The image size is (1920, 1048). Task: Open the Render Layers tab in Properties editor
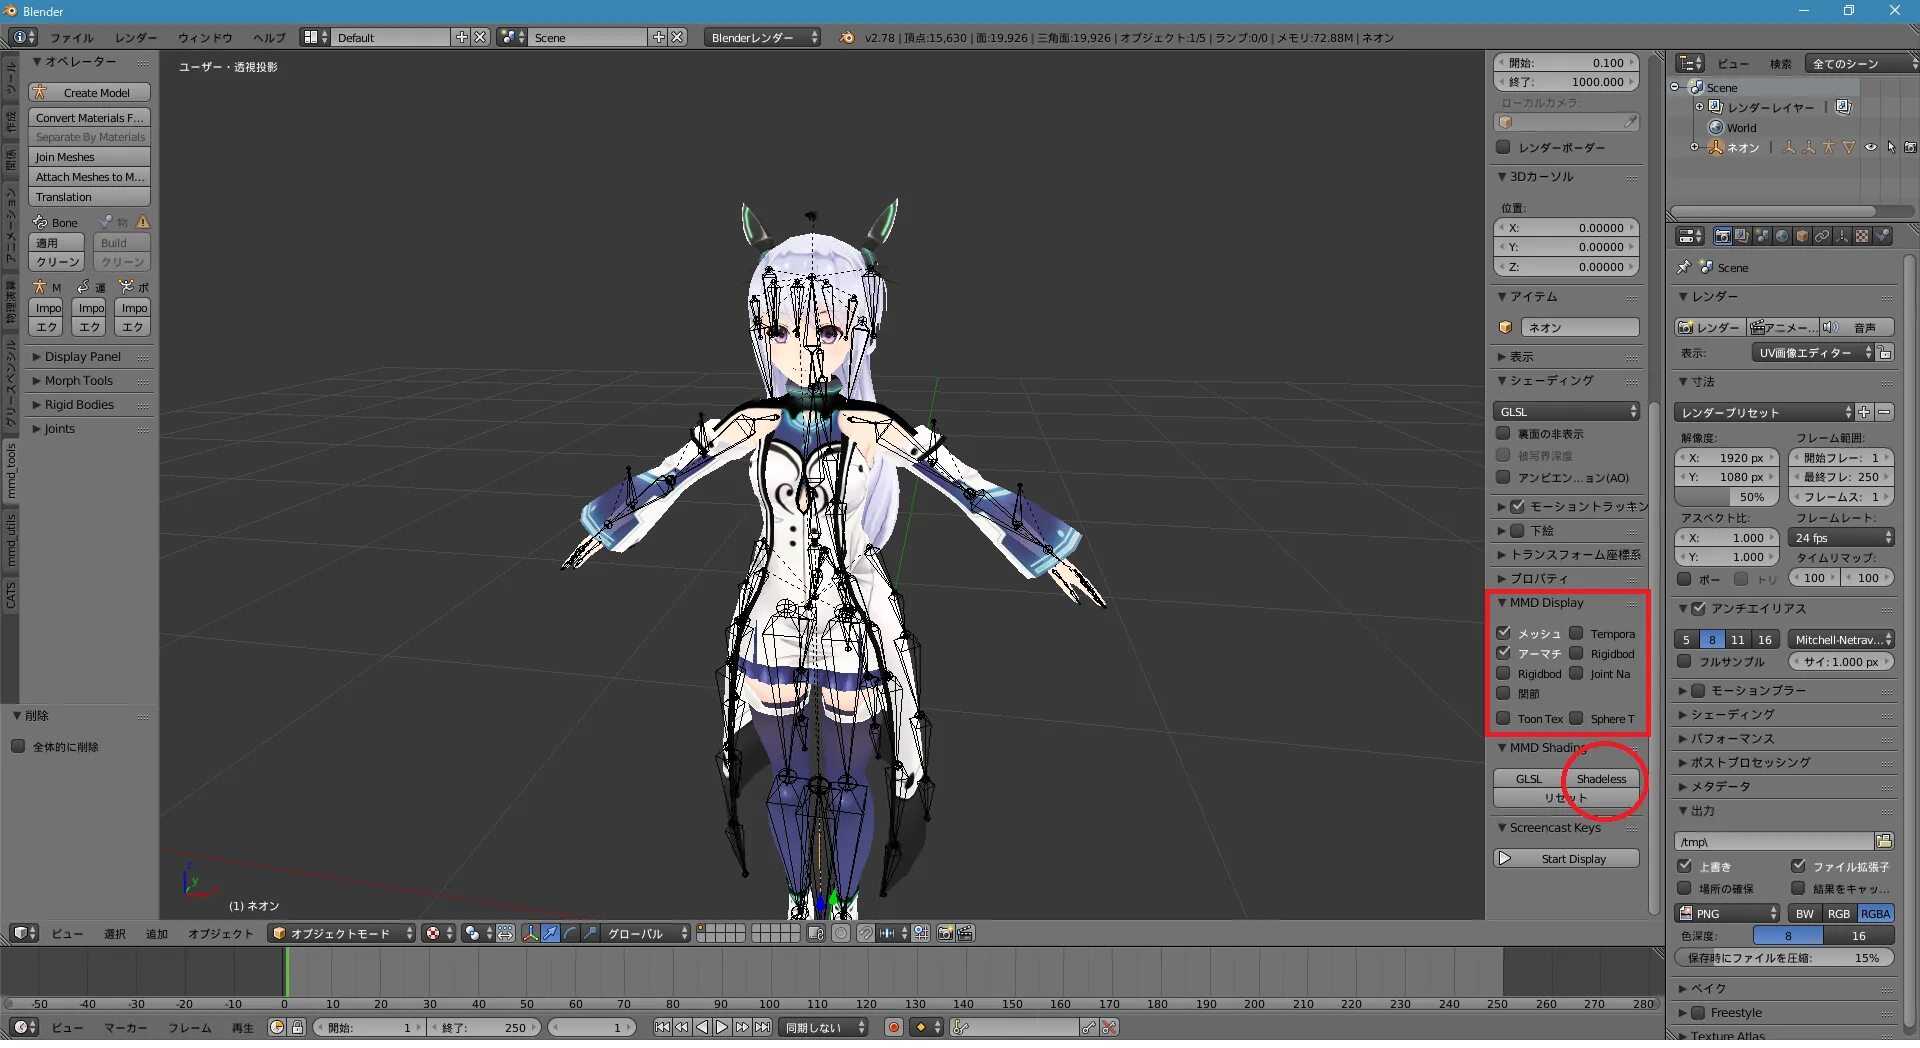coord(1742,237)
